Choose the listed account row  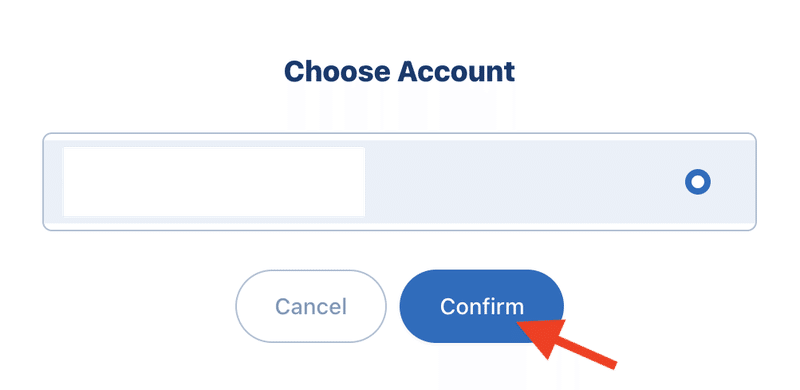[x=399, y=182]
